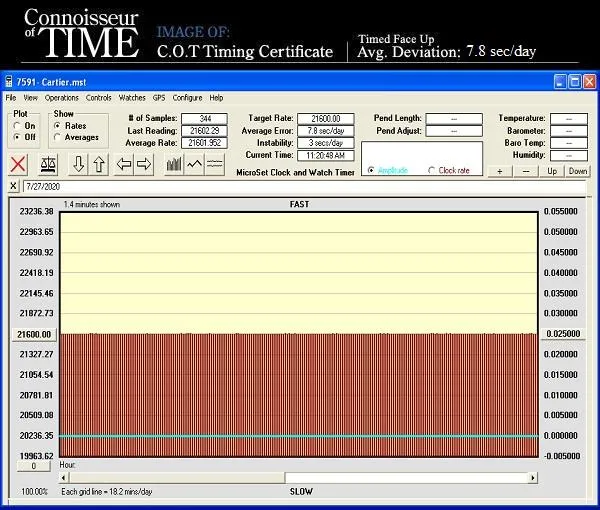
Task: Turn Plot On radio button
Action: pos(17,125)
